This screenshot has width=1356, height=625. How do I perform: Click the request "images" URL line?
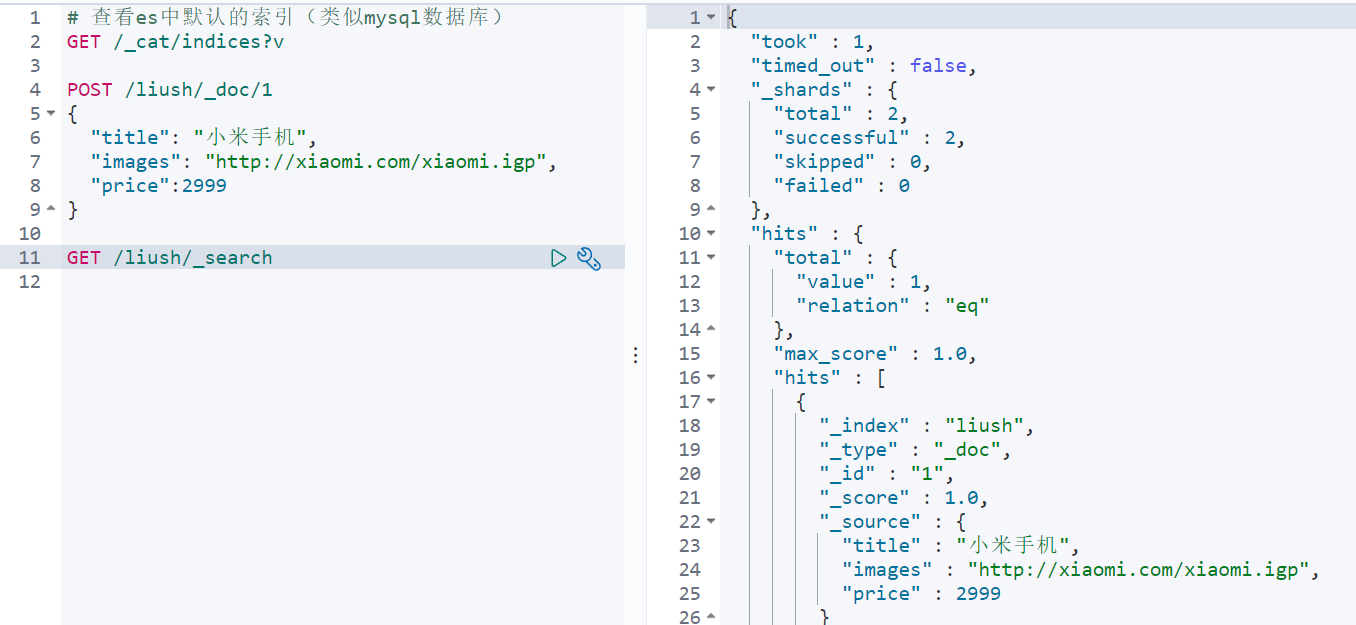pyautogui.click(x=323, y=162)
